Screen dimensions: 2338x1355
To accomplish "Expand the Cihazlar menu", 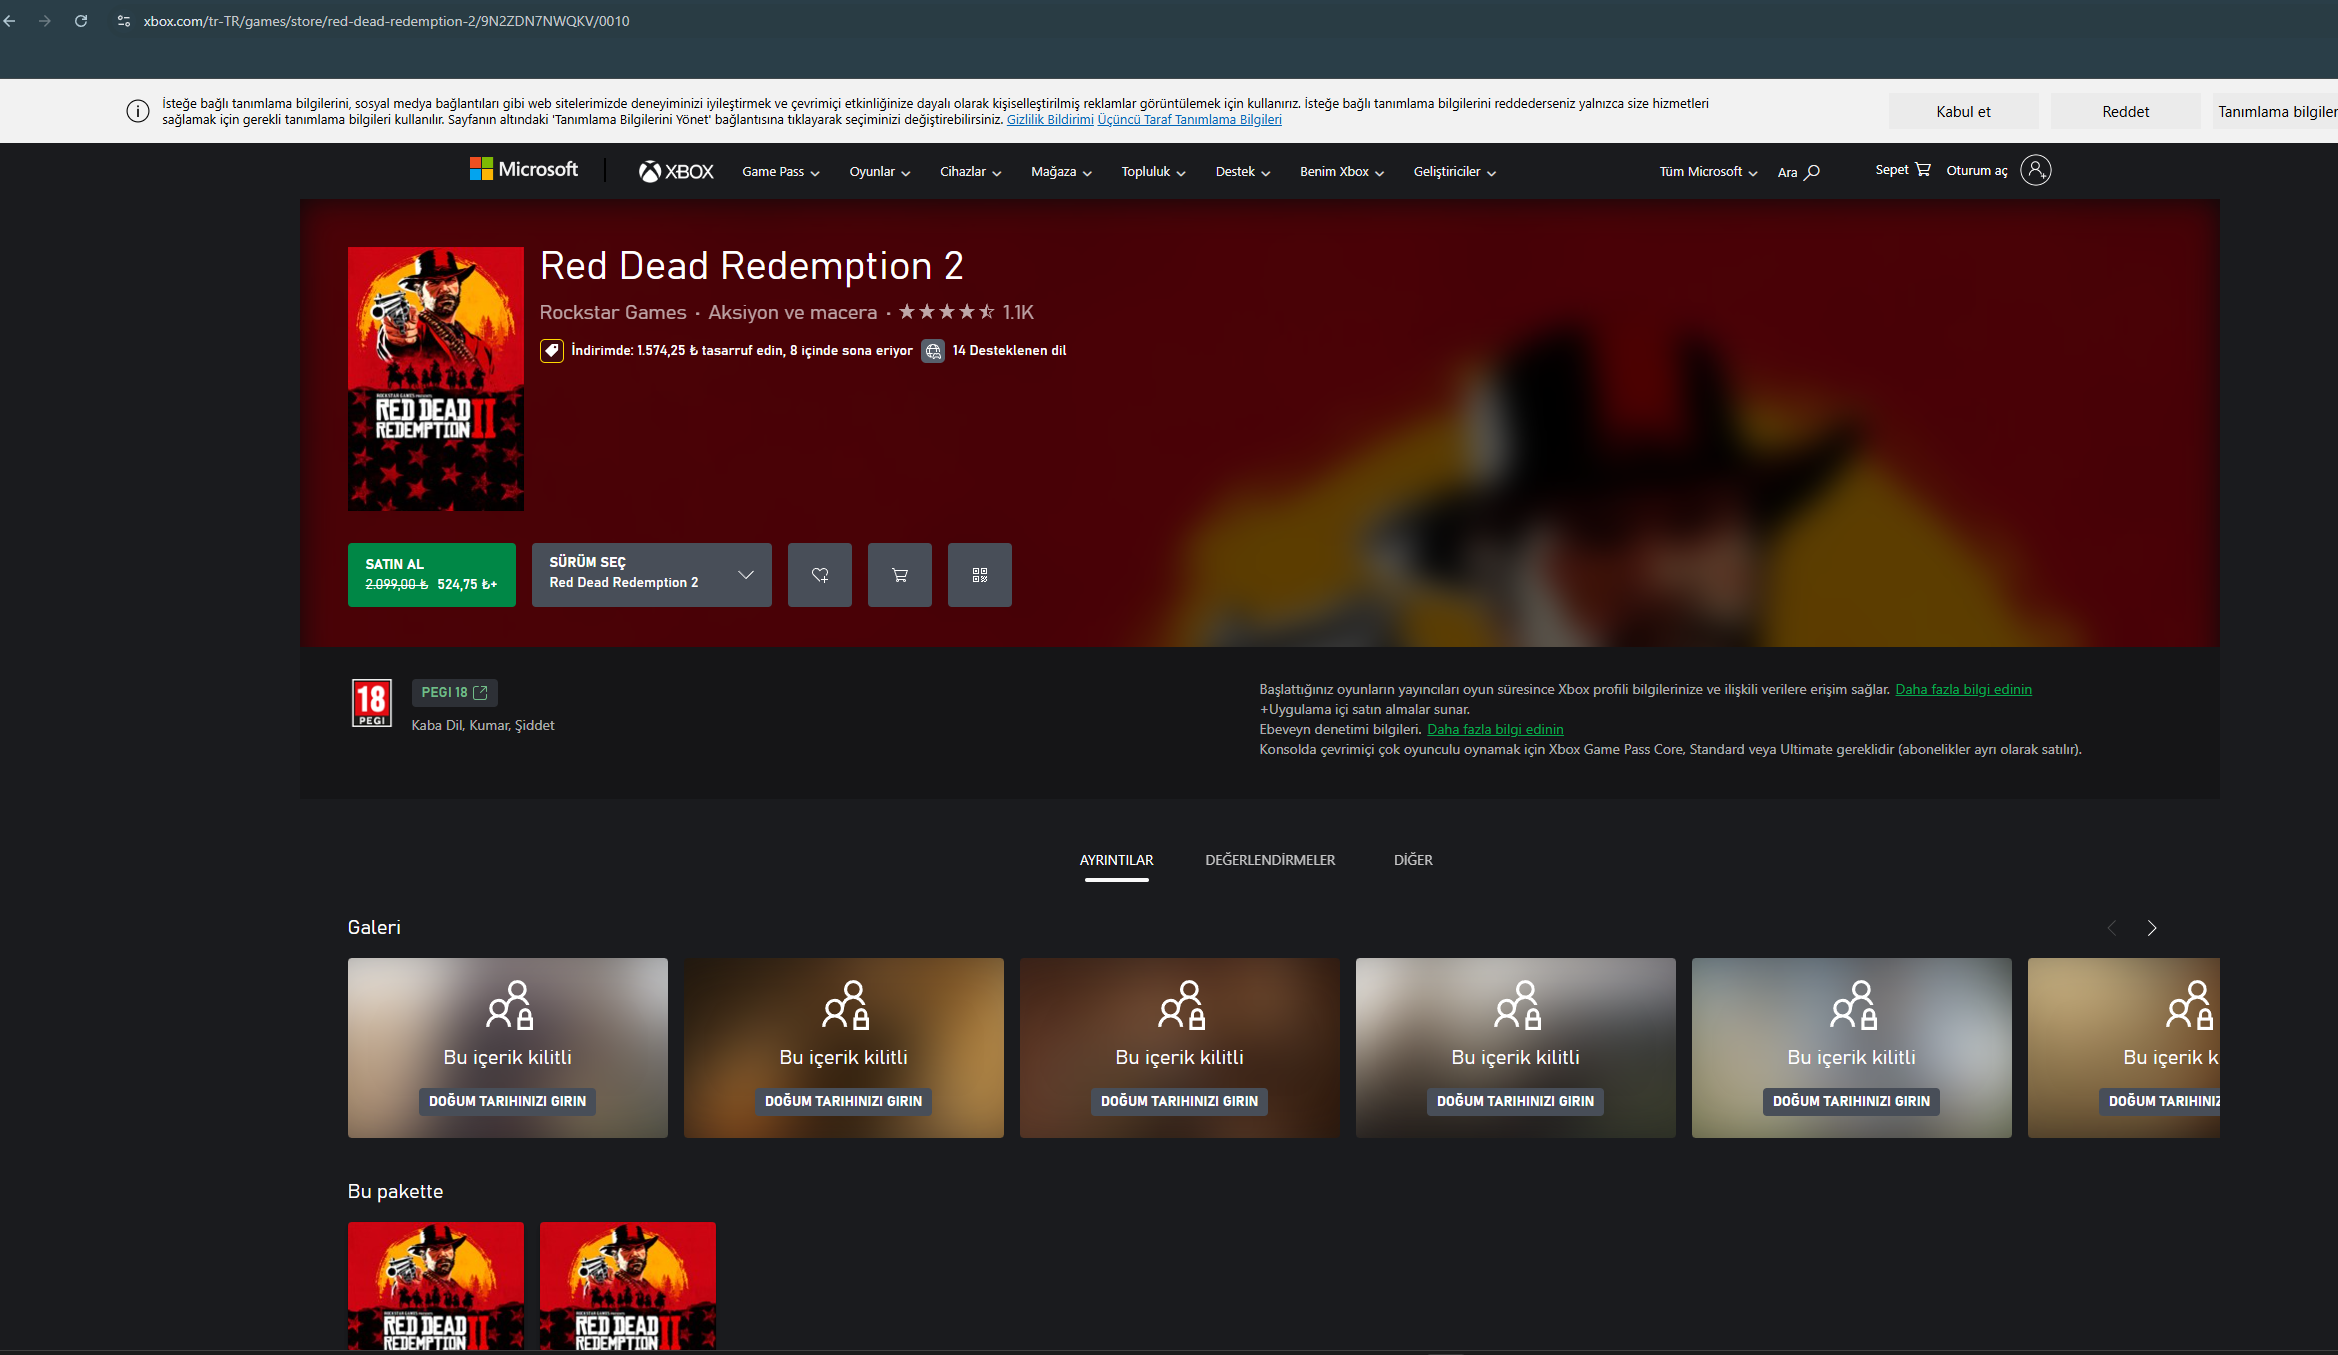I will (x=971, y=172).
